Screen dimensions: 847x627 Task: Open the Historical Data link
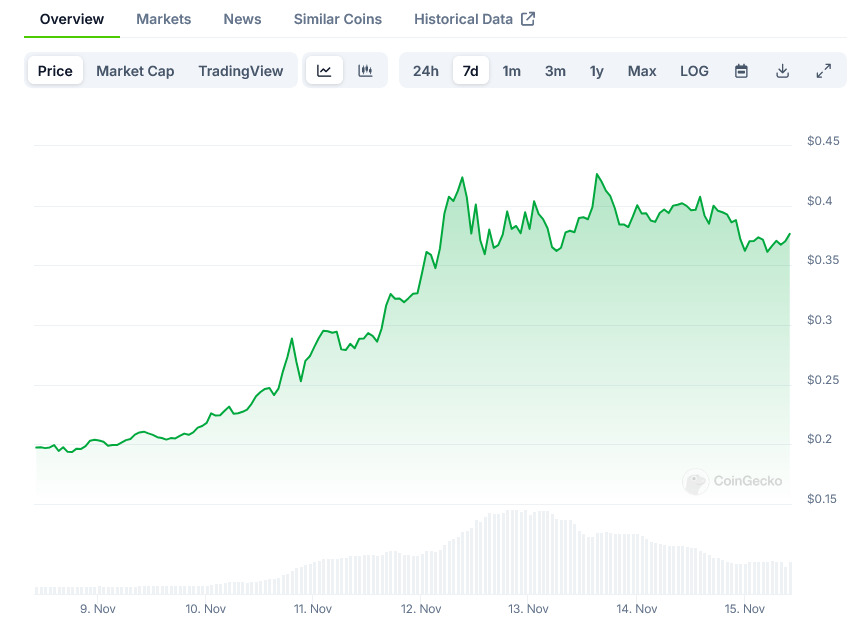[463, 19]
